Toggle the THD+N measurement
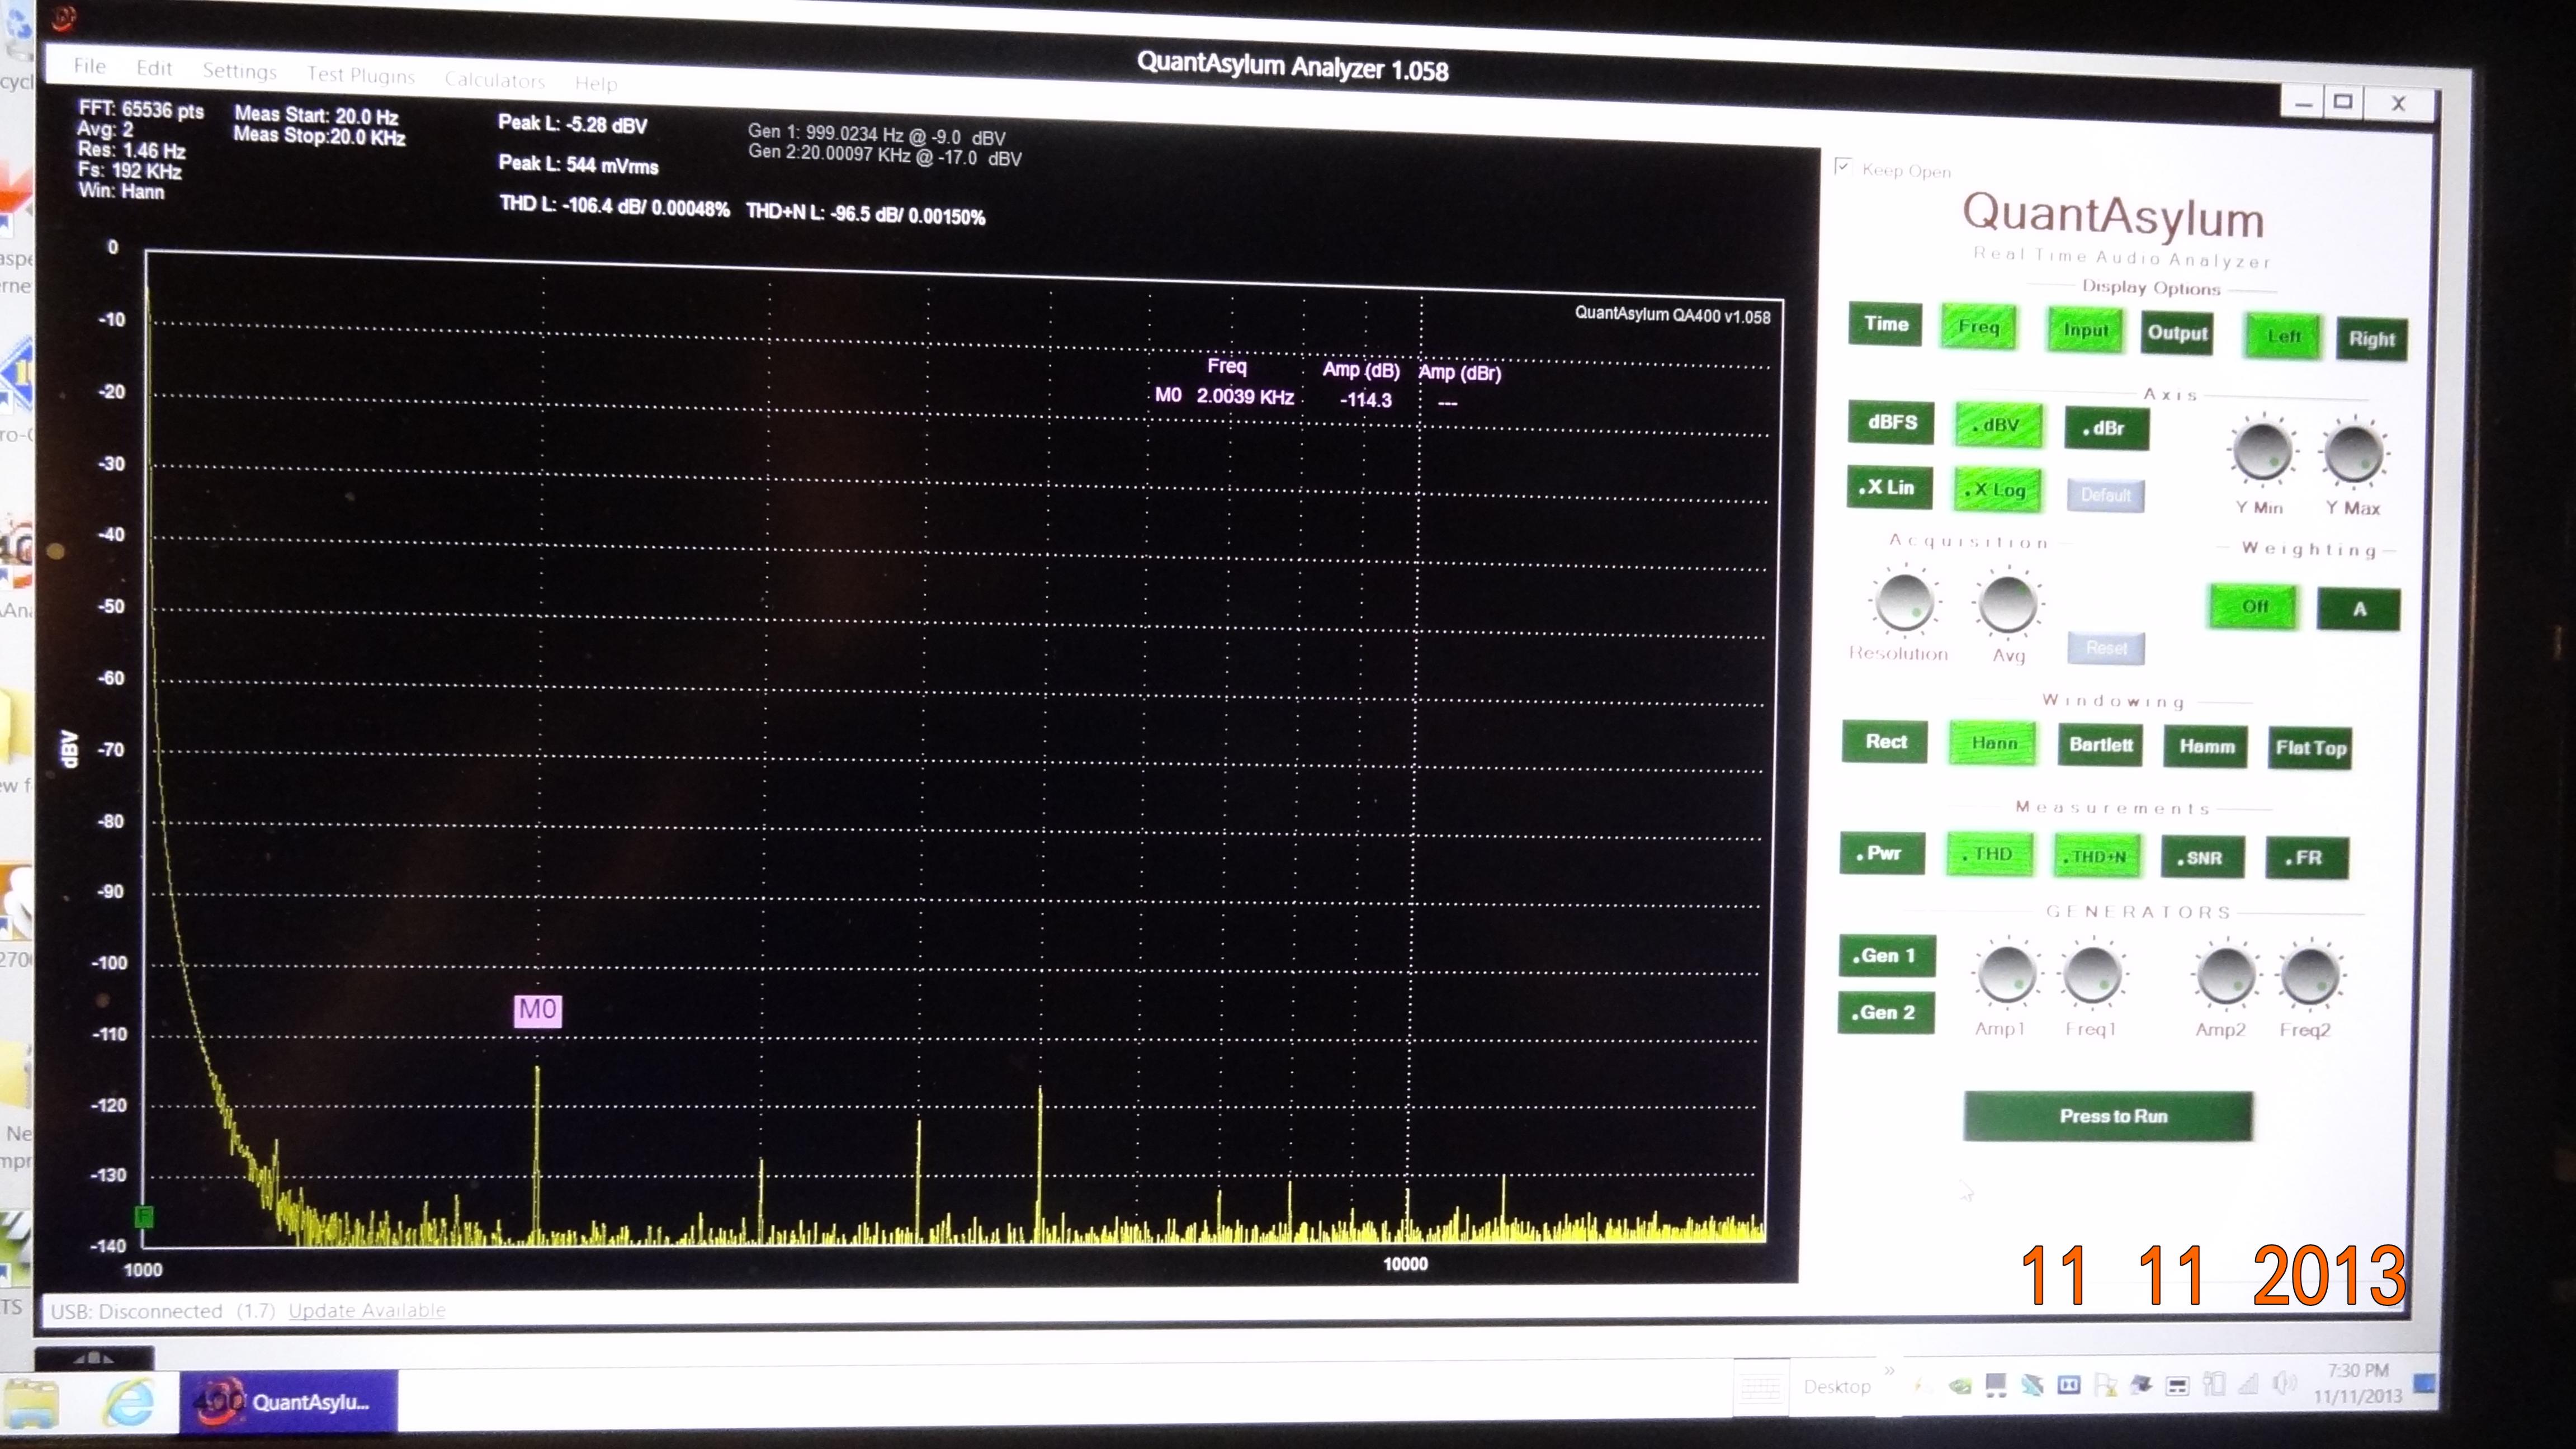This screenshot has width=2576, height=1449. [2097, 857]
